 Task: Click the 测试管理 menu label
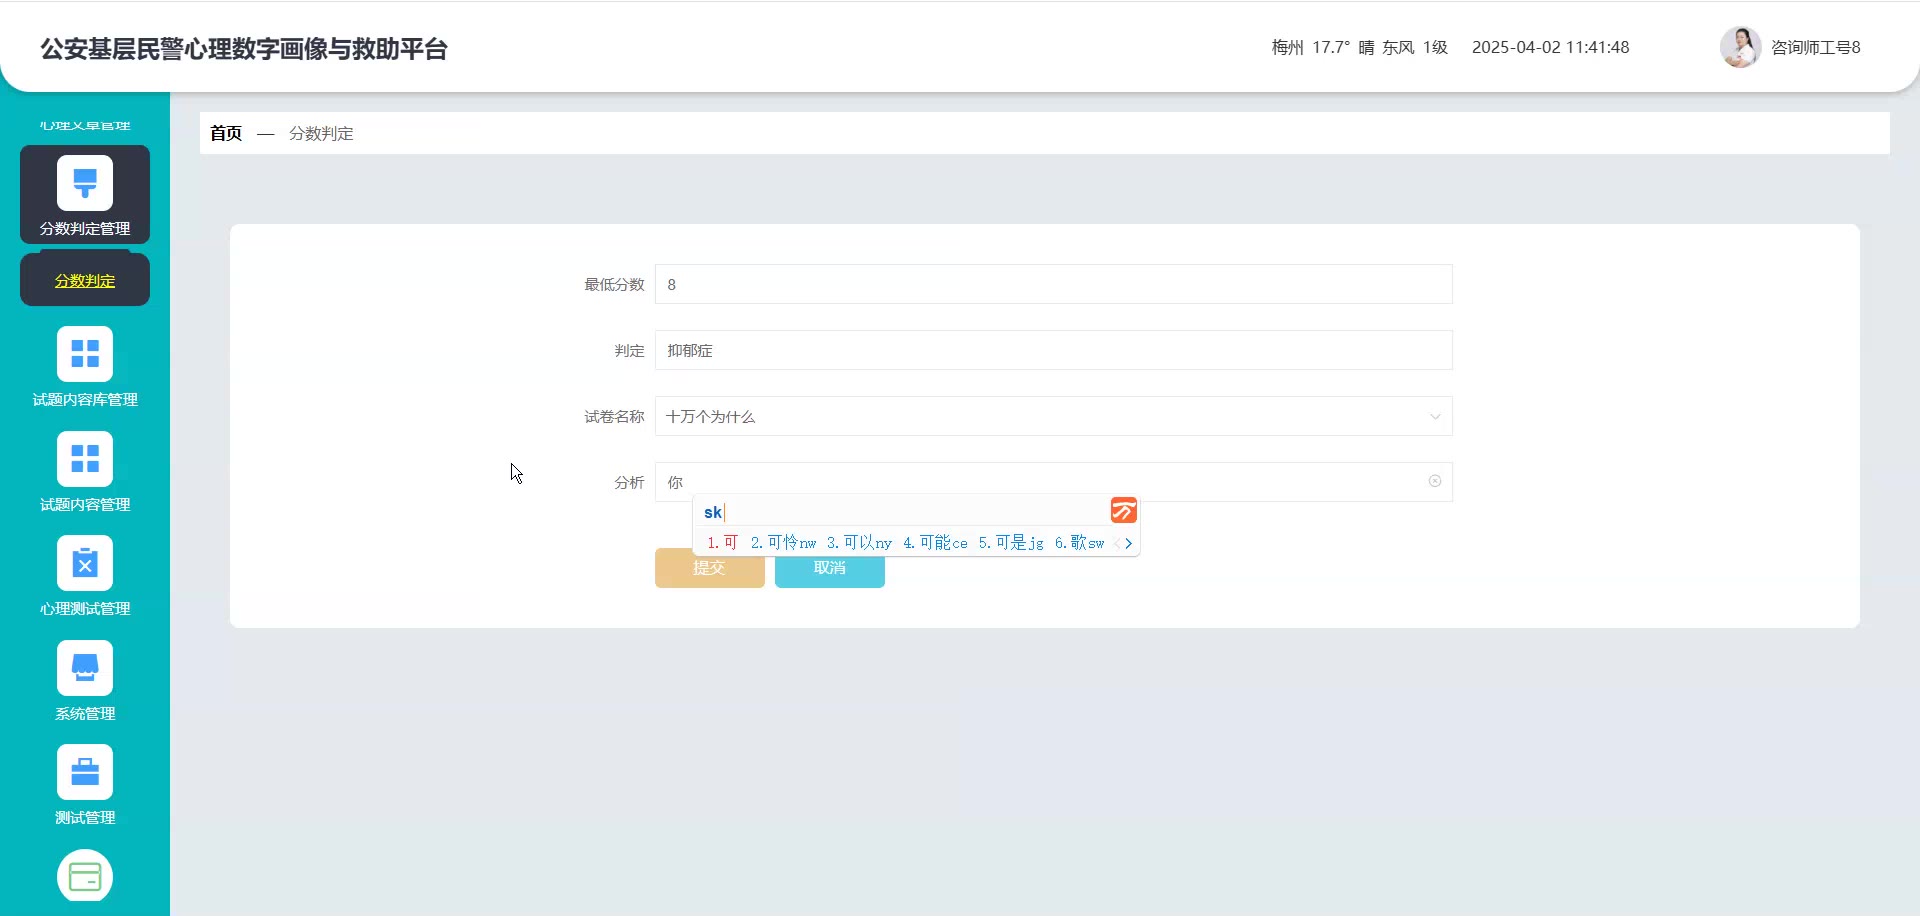85,817
